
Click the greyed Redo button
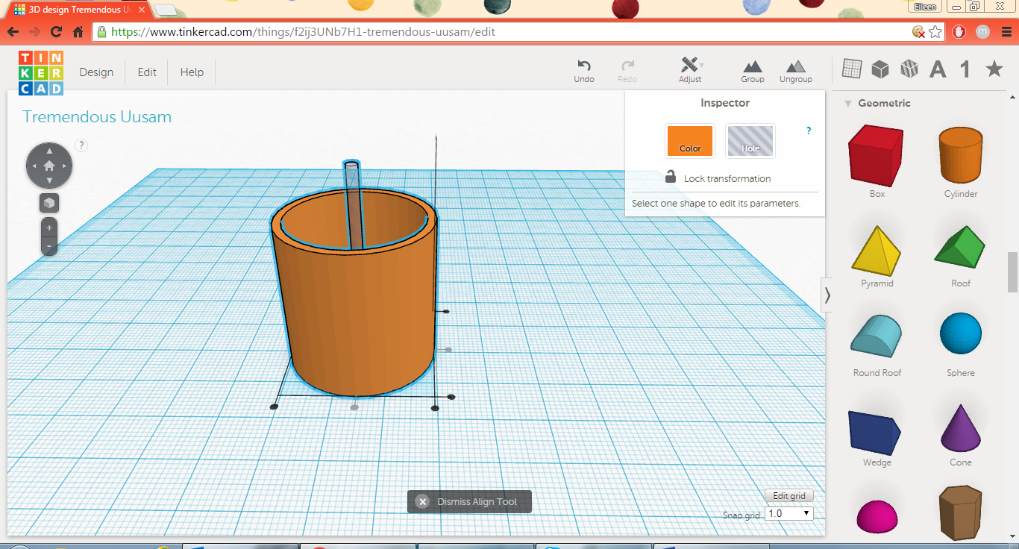pos(627,71)
